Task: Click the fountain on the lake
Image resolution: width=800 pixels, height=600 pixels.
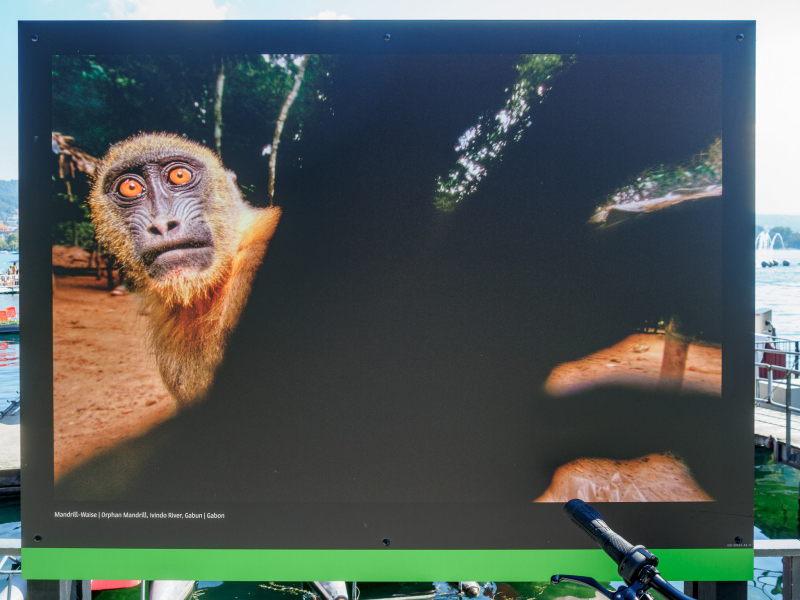Action: pos(769,243)
